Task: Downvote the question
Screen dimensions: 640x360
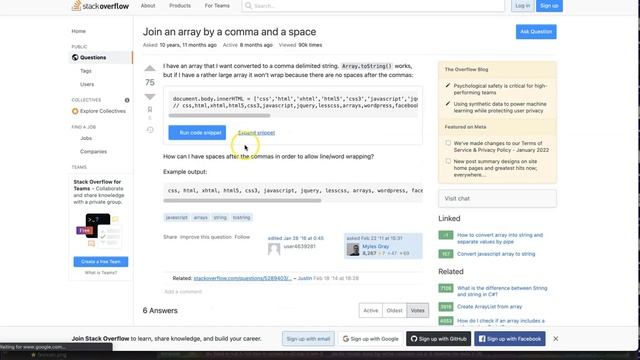Action: point(150,96)
